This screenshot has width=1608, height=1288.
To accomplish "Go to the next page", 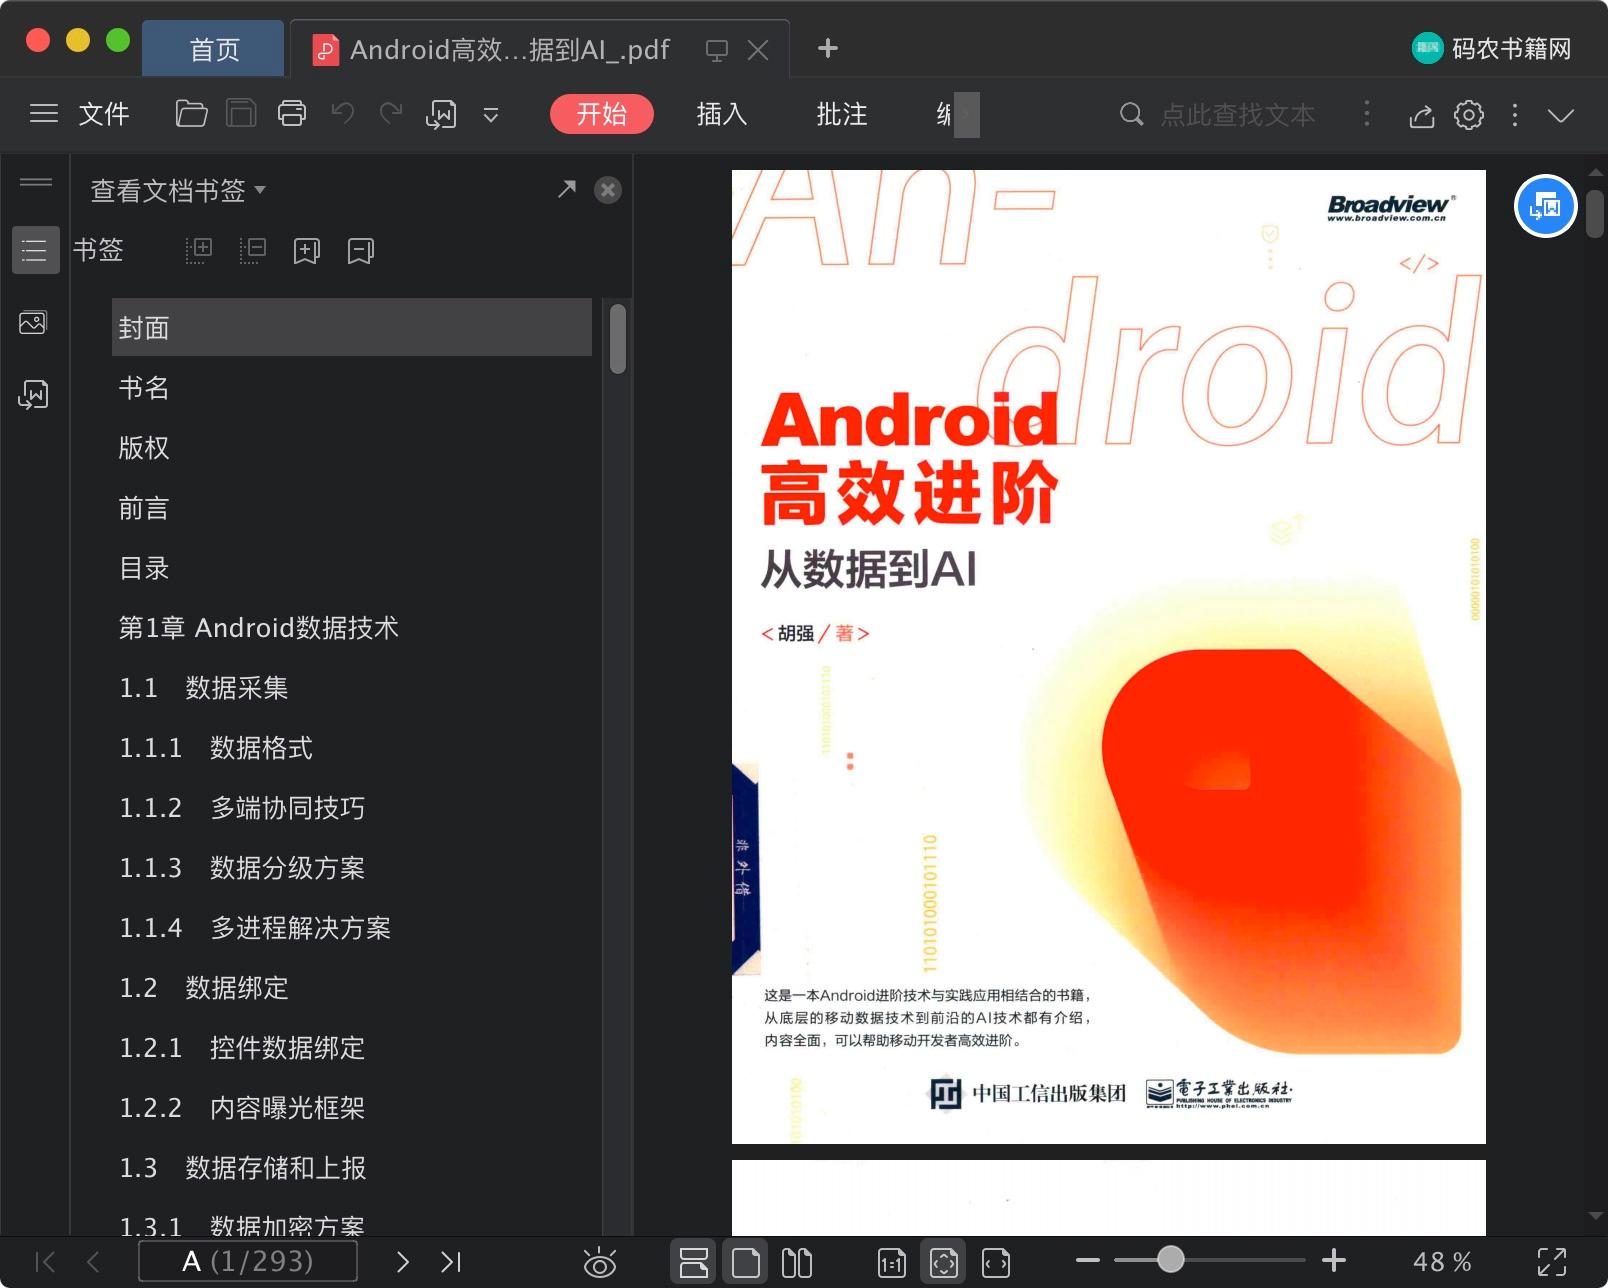I will tap(402, 1262).
